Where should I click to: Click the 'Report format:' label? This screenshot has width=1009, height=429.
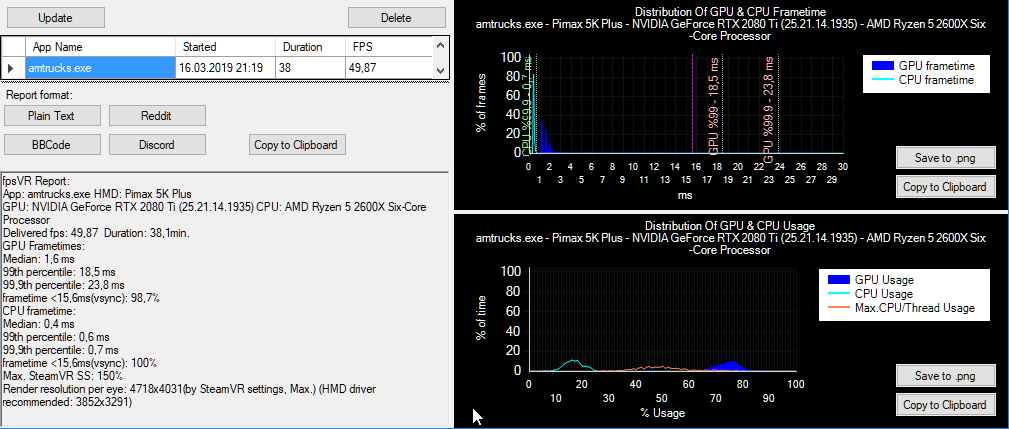pos(39,95)
